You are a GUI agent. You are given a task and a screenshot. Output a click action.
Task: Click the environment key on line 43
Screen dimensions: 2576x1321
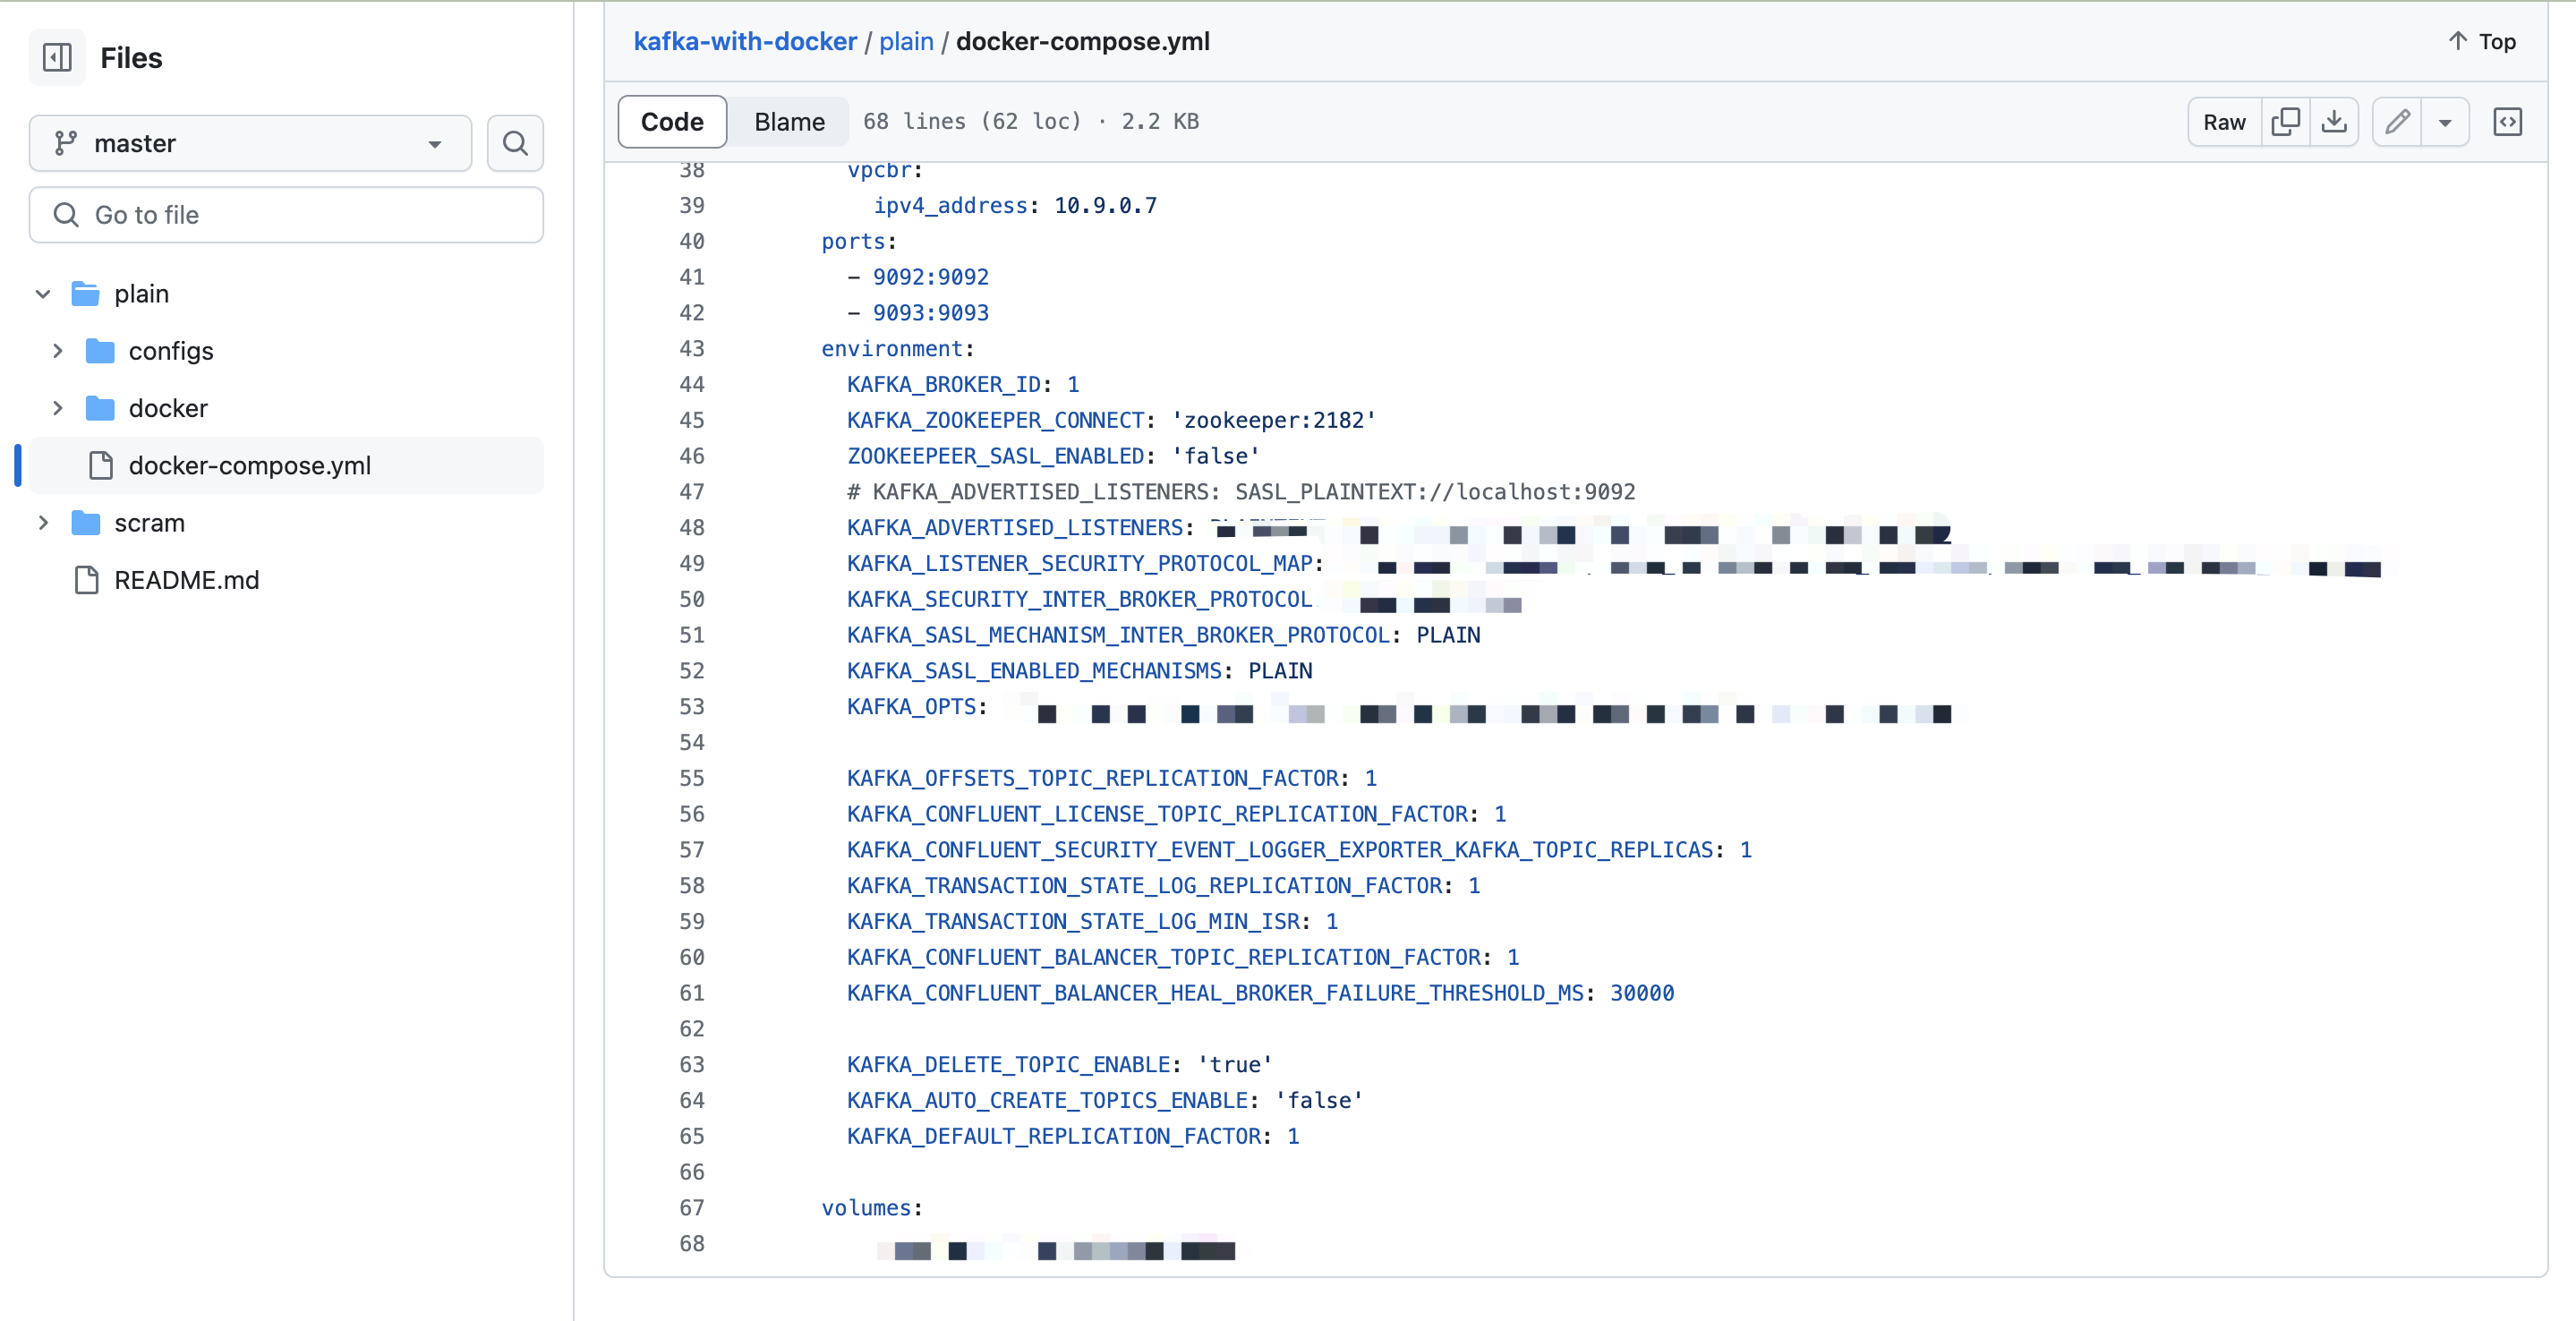point(891,348)
